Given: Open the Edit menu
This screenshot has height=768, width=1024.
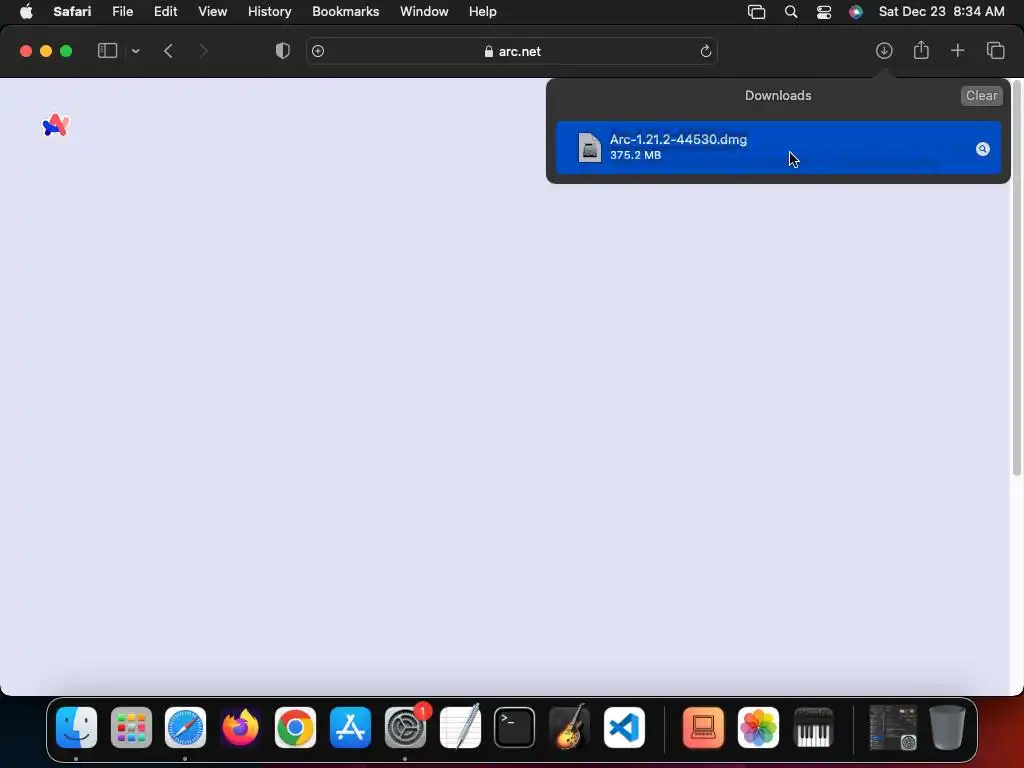Looking at the screenshot, I should click(165, 12).
